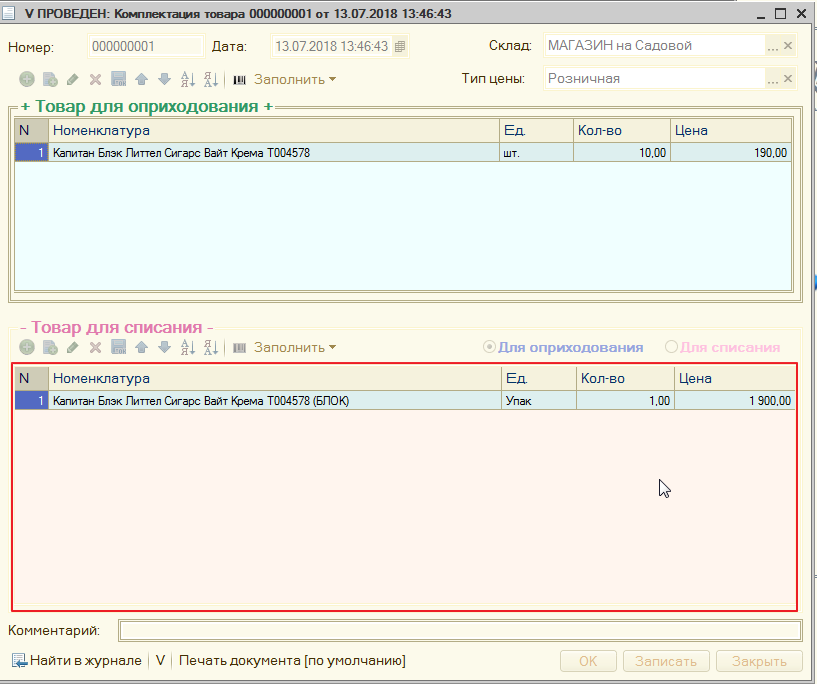817x684 pixels.
Task: Click barcode scanner icon in upper toolbar
Action: 239,80
